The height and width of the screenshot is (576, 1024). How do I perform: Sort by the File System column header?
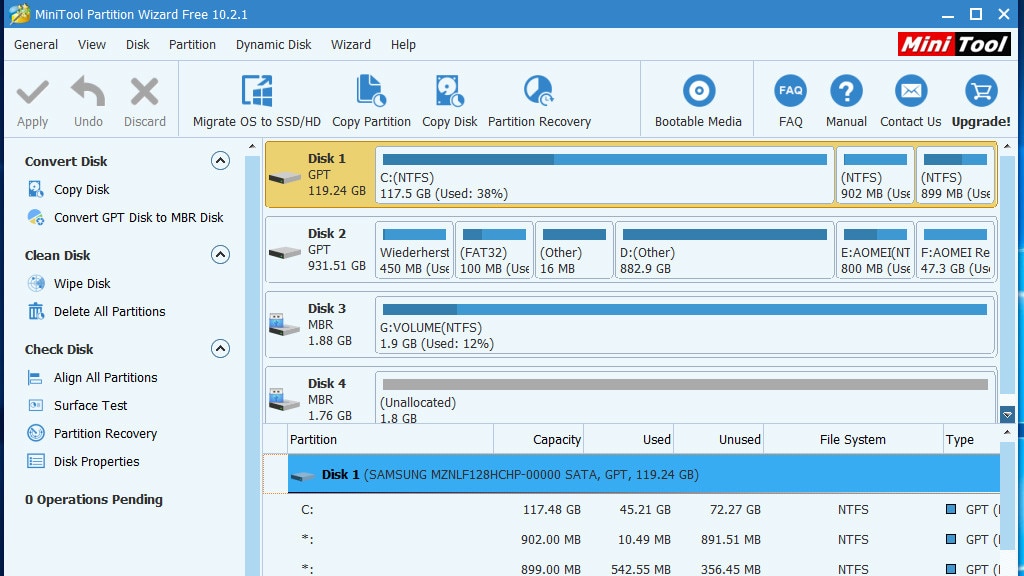pyautogui.click(x=853, y=440)
